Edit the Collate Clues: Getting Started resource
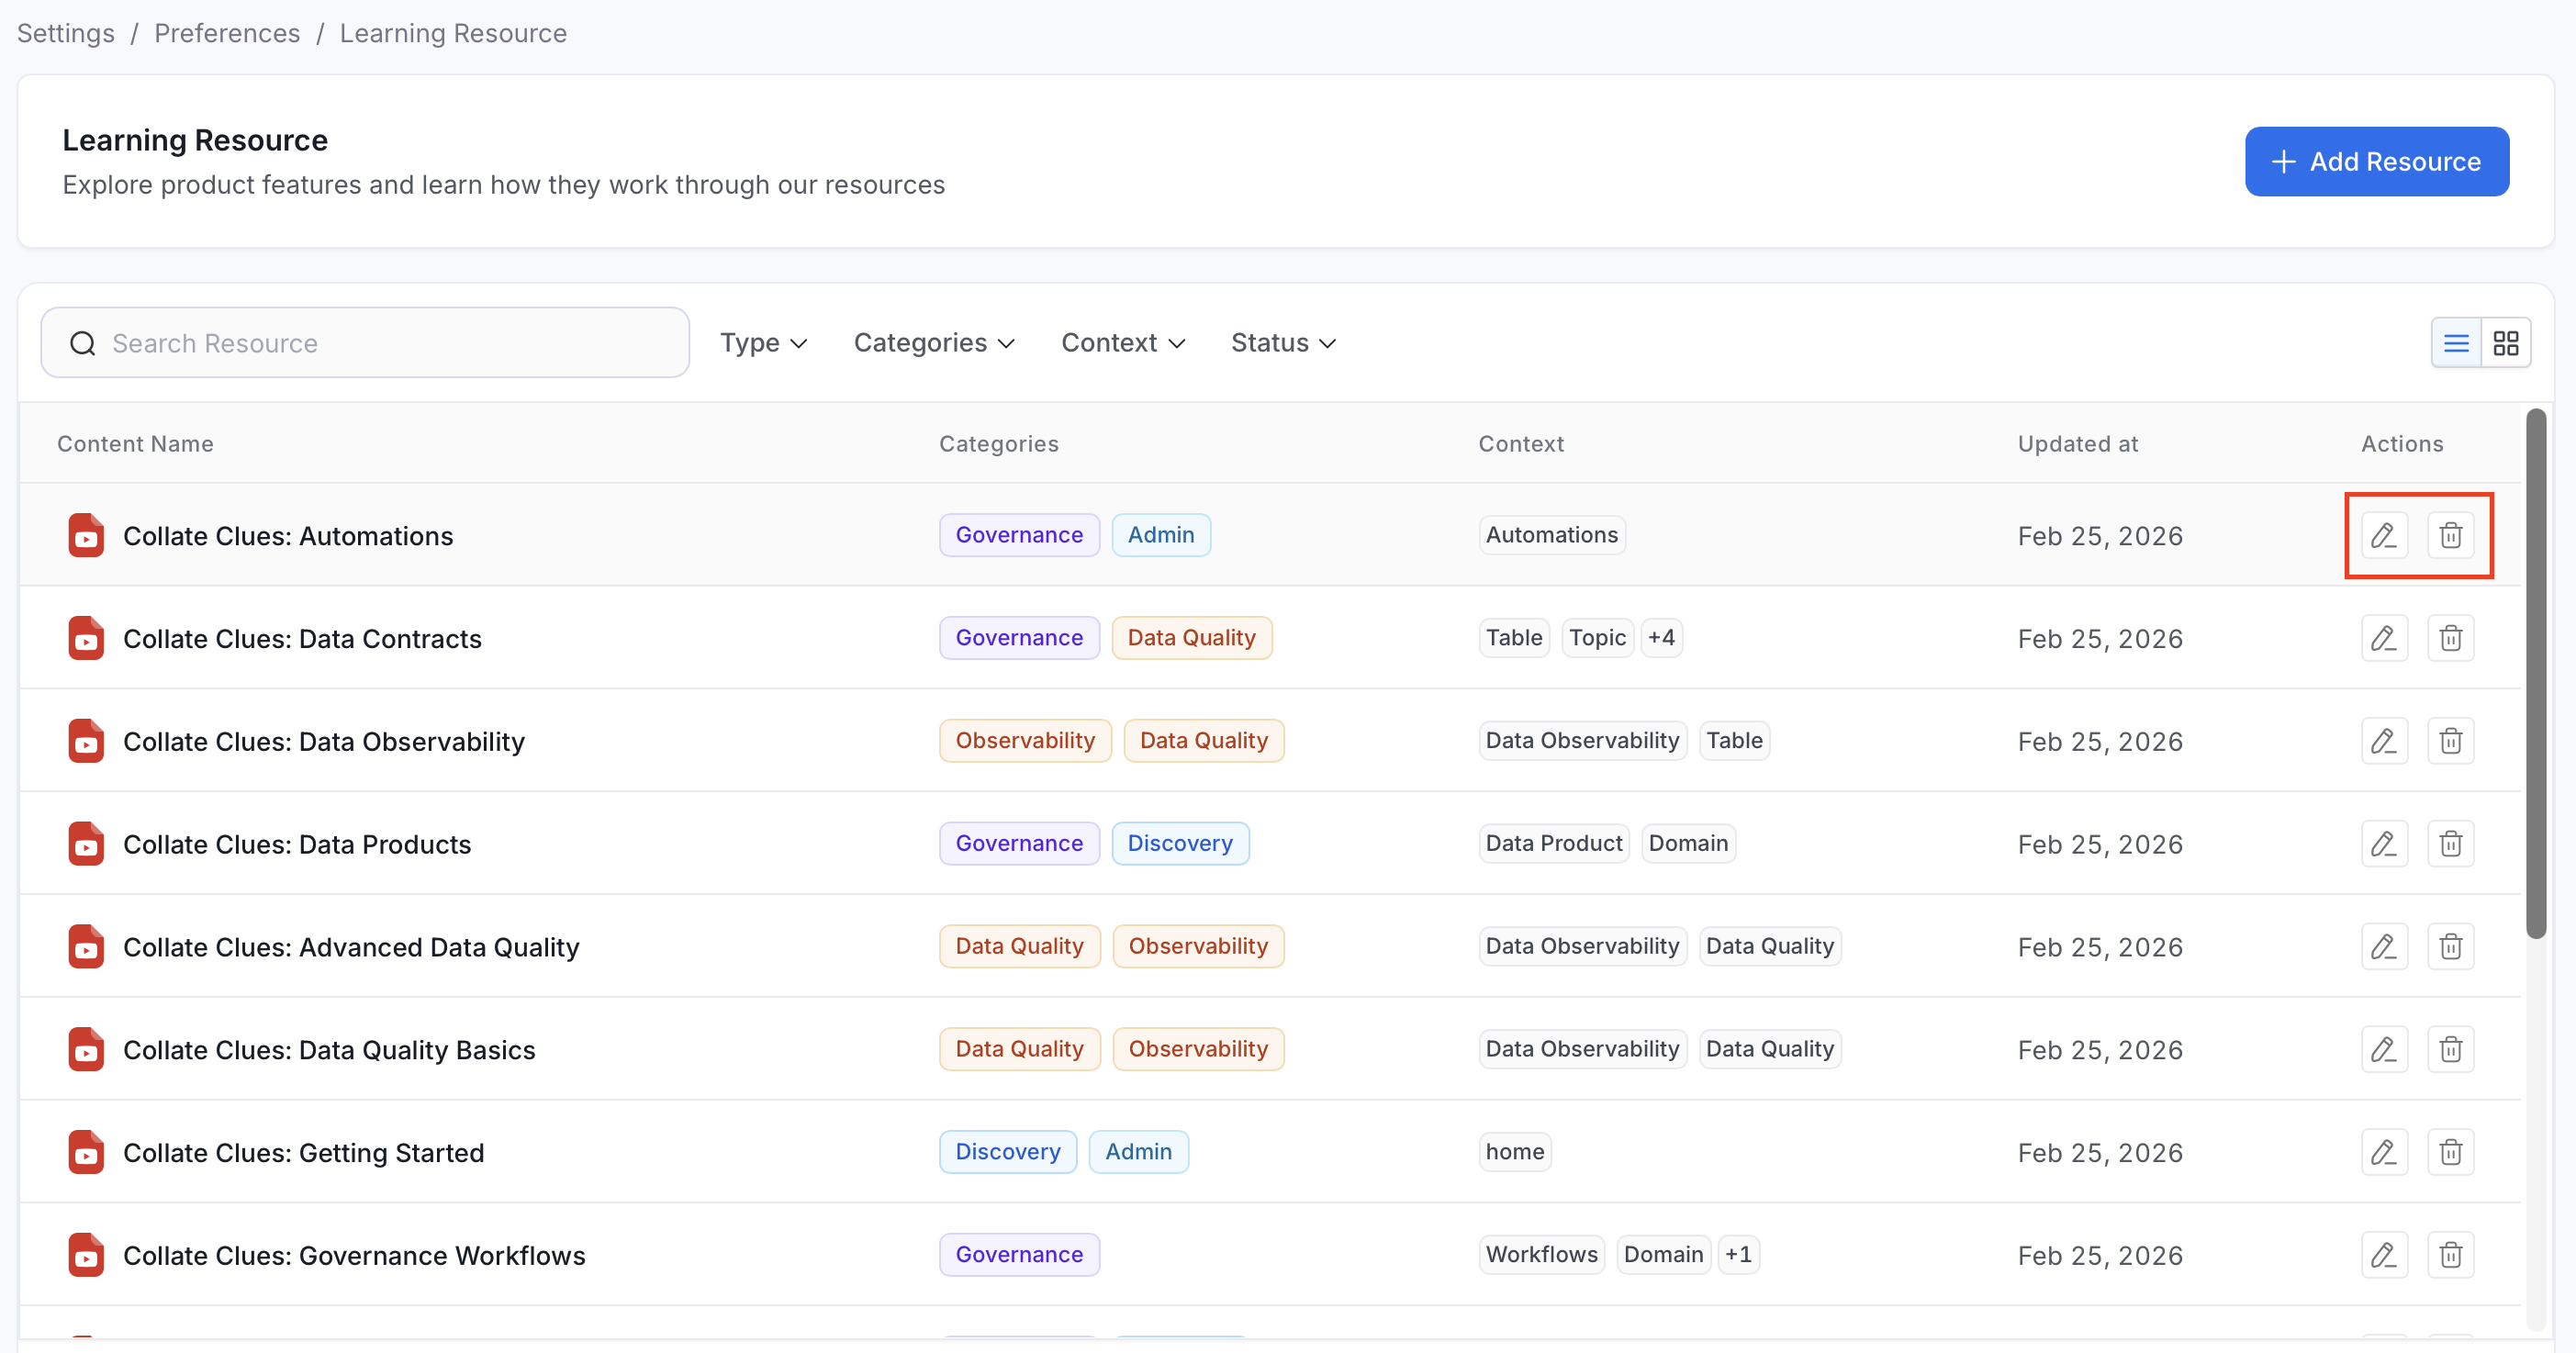The height and width of the screenshot is (1353, 2576). 2384,1152
